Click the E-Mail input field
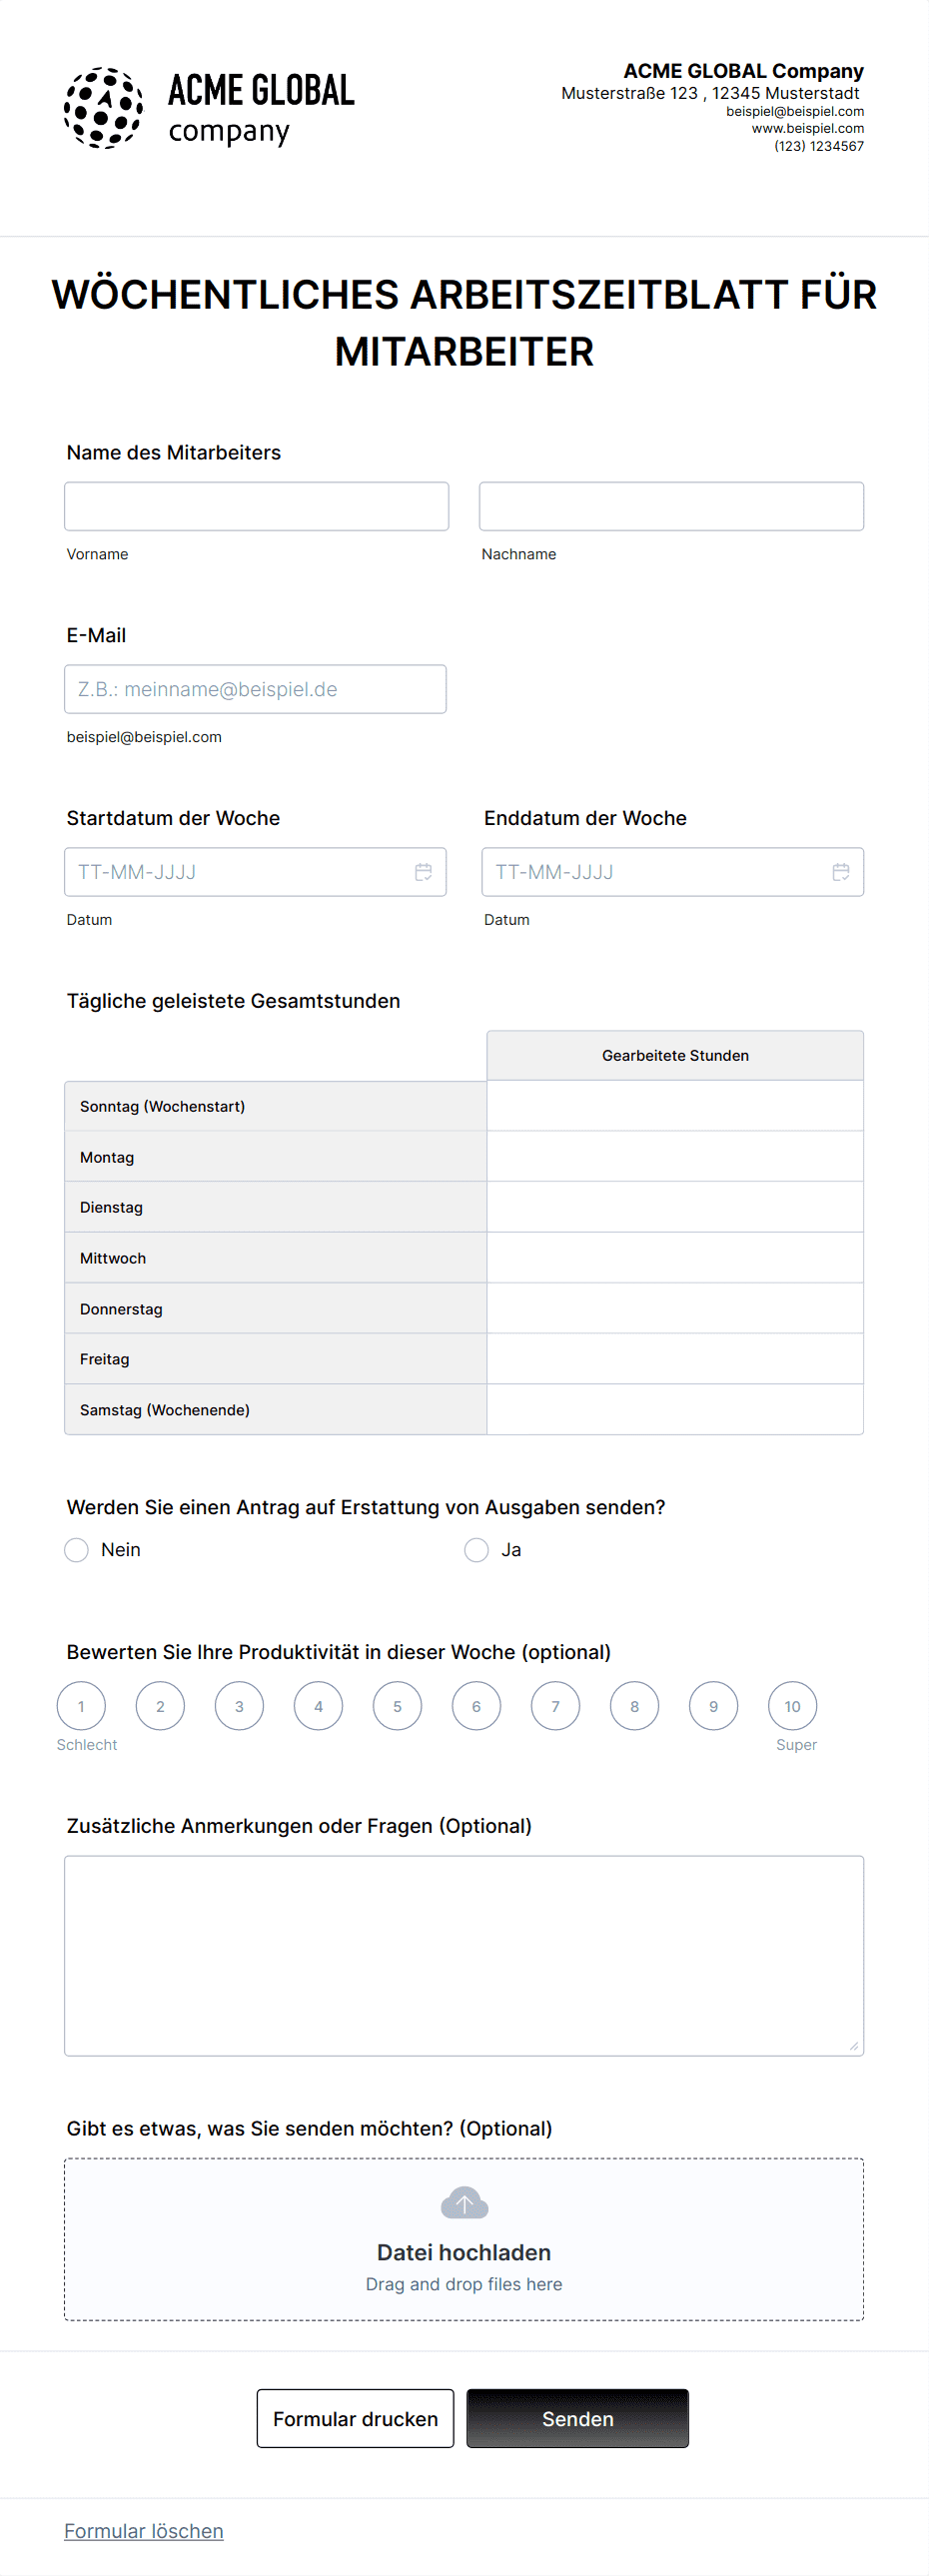Viewport: 929px width, 2576px height. click(255, 689)
